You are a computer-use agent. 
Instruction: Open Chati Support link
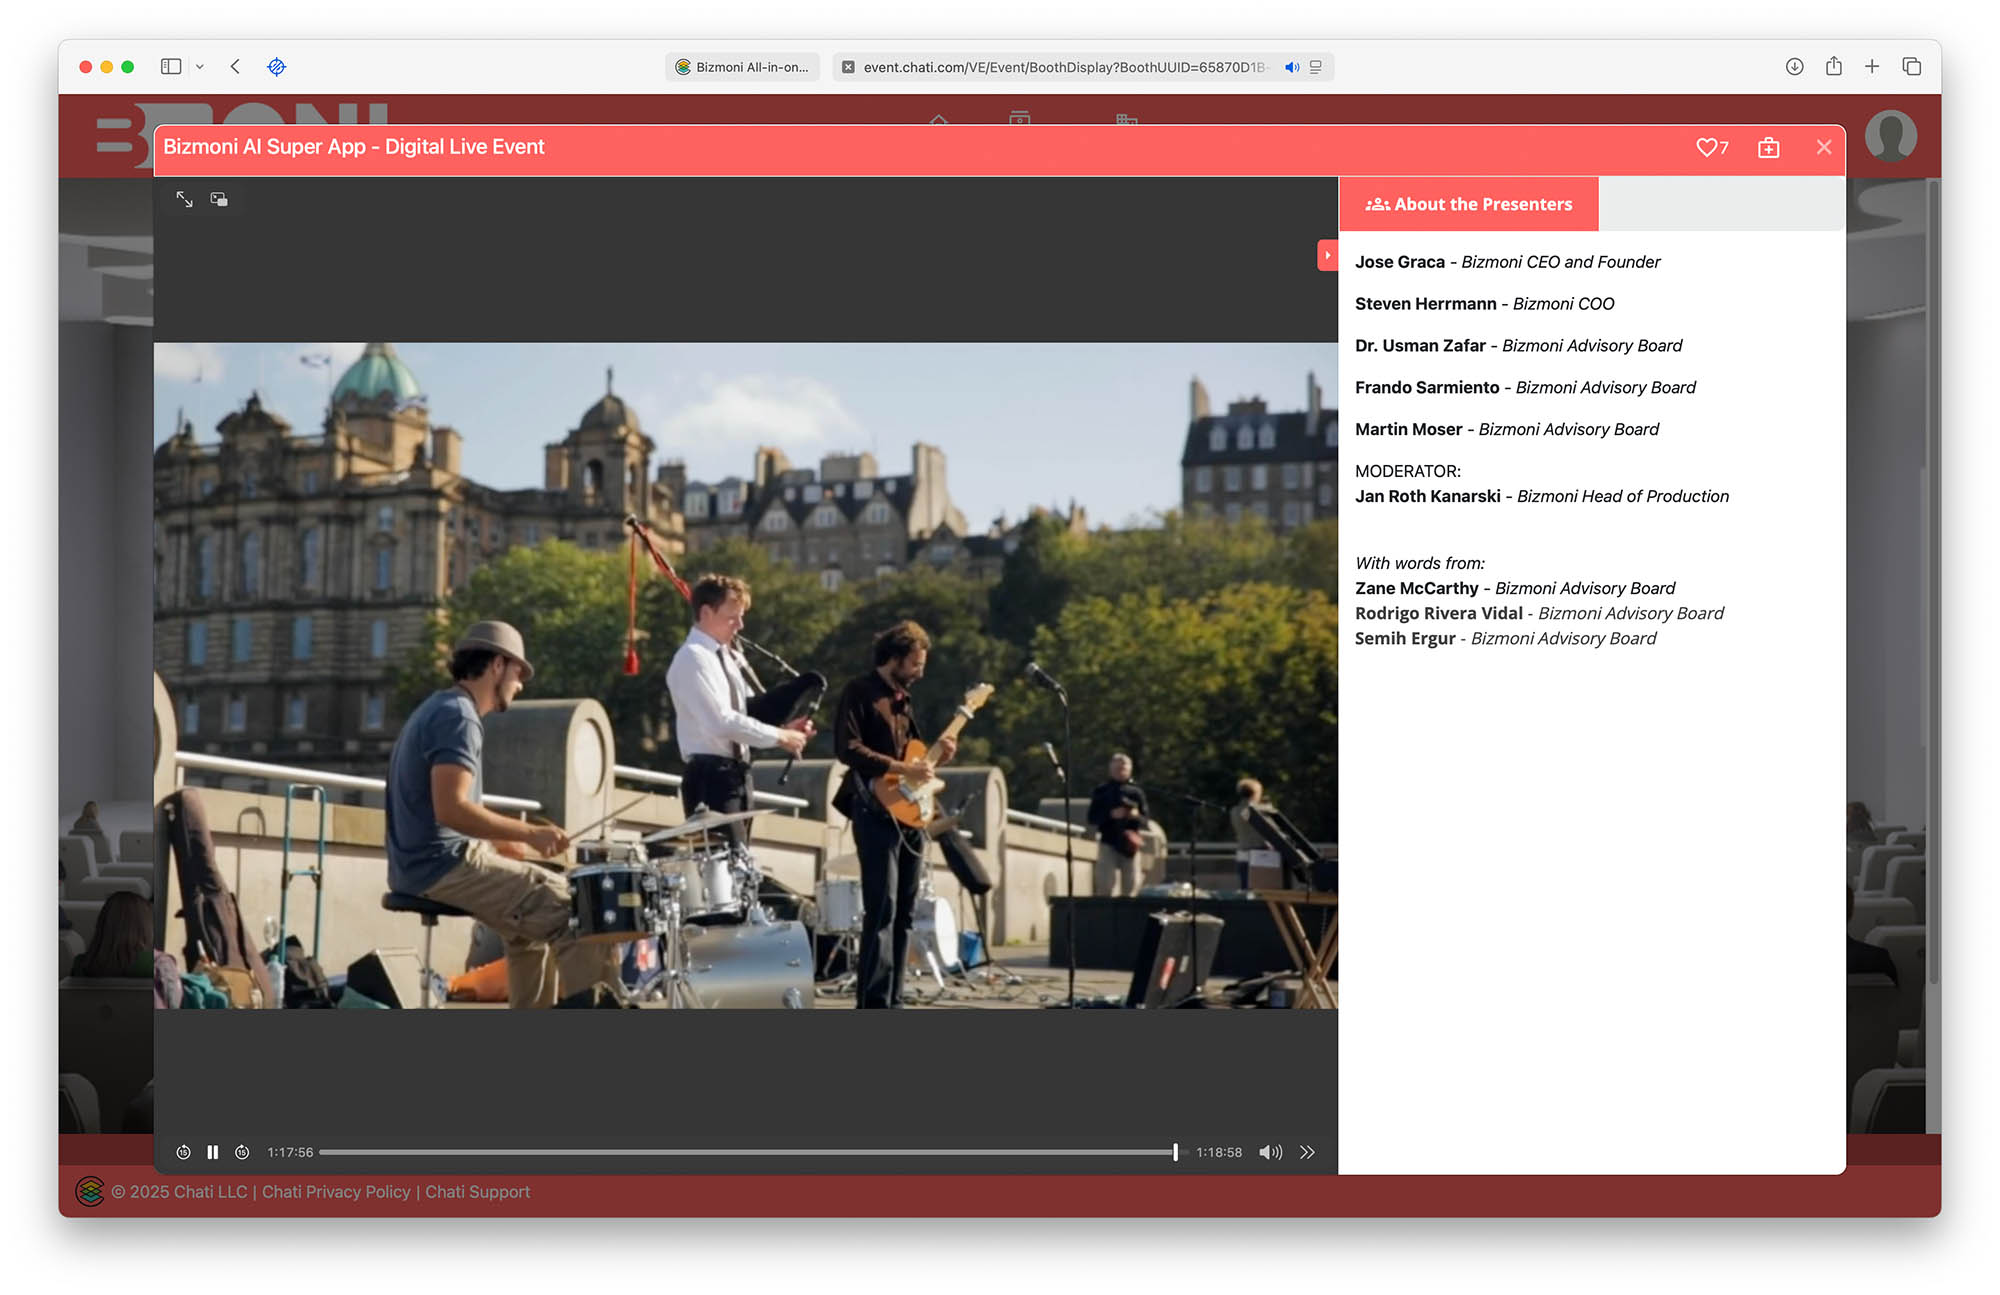pos(477,1191)
